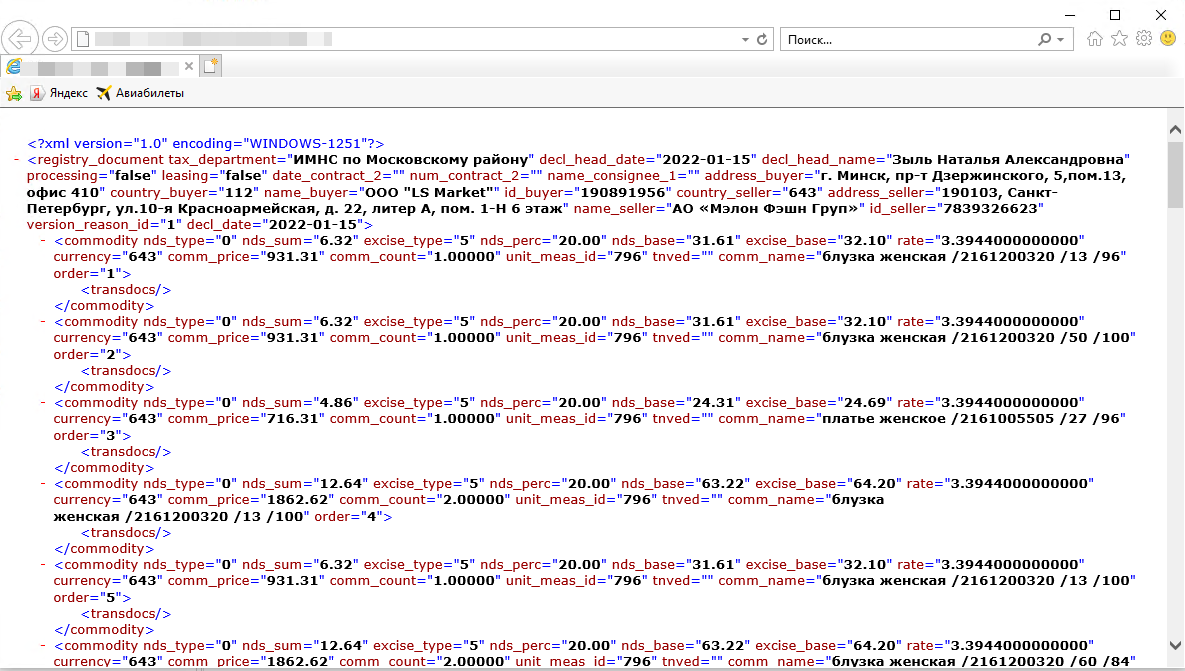Refresh the current page
The image size is (1185, 671).
[x=762, y=40]
